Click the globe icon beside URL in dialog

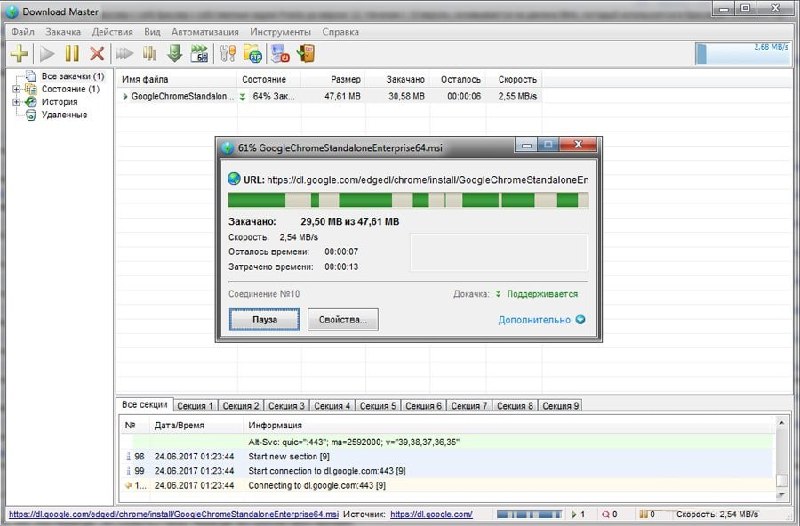234,179
